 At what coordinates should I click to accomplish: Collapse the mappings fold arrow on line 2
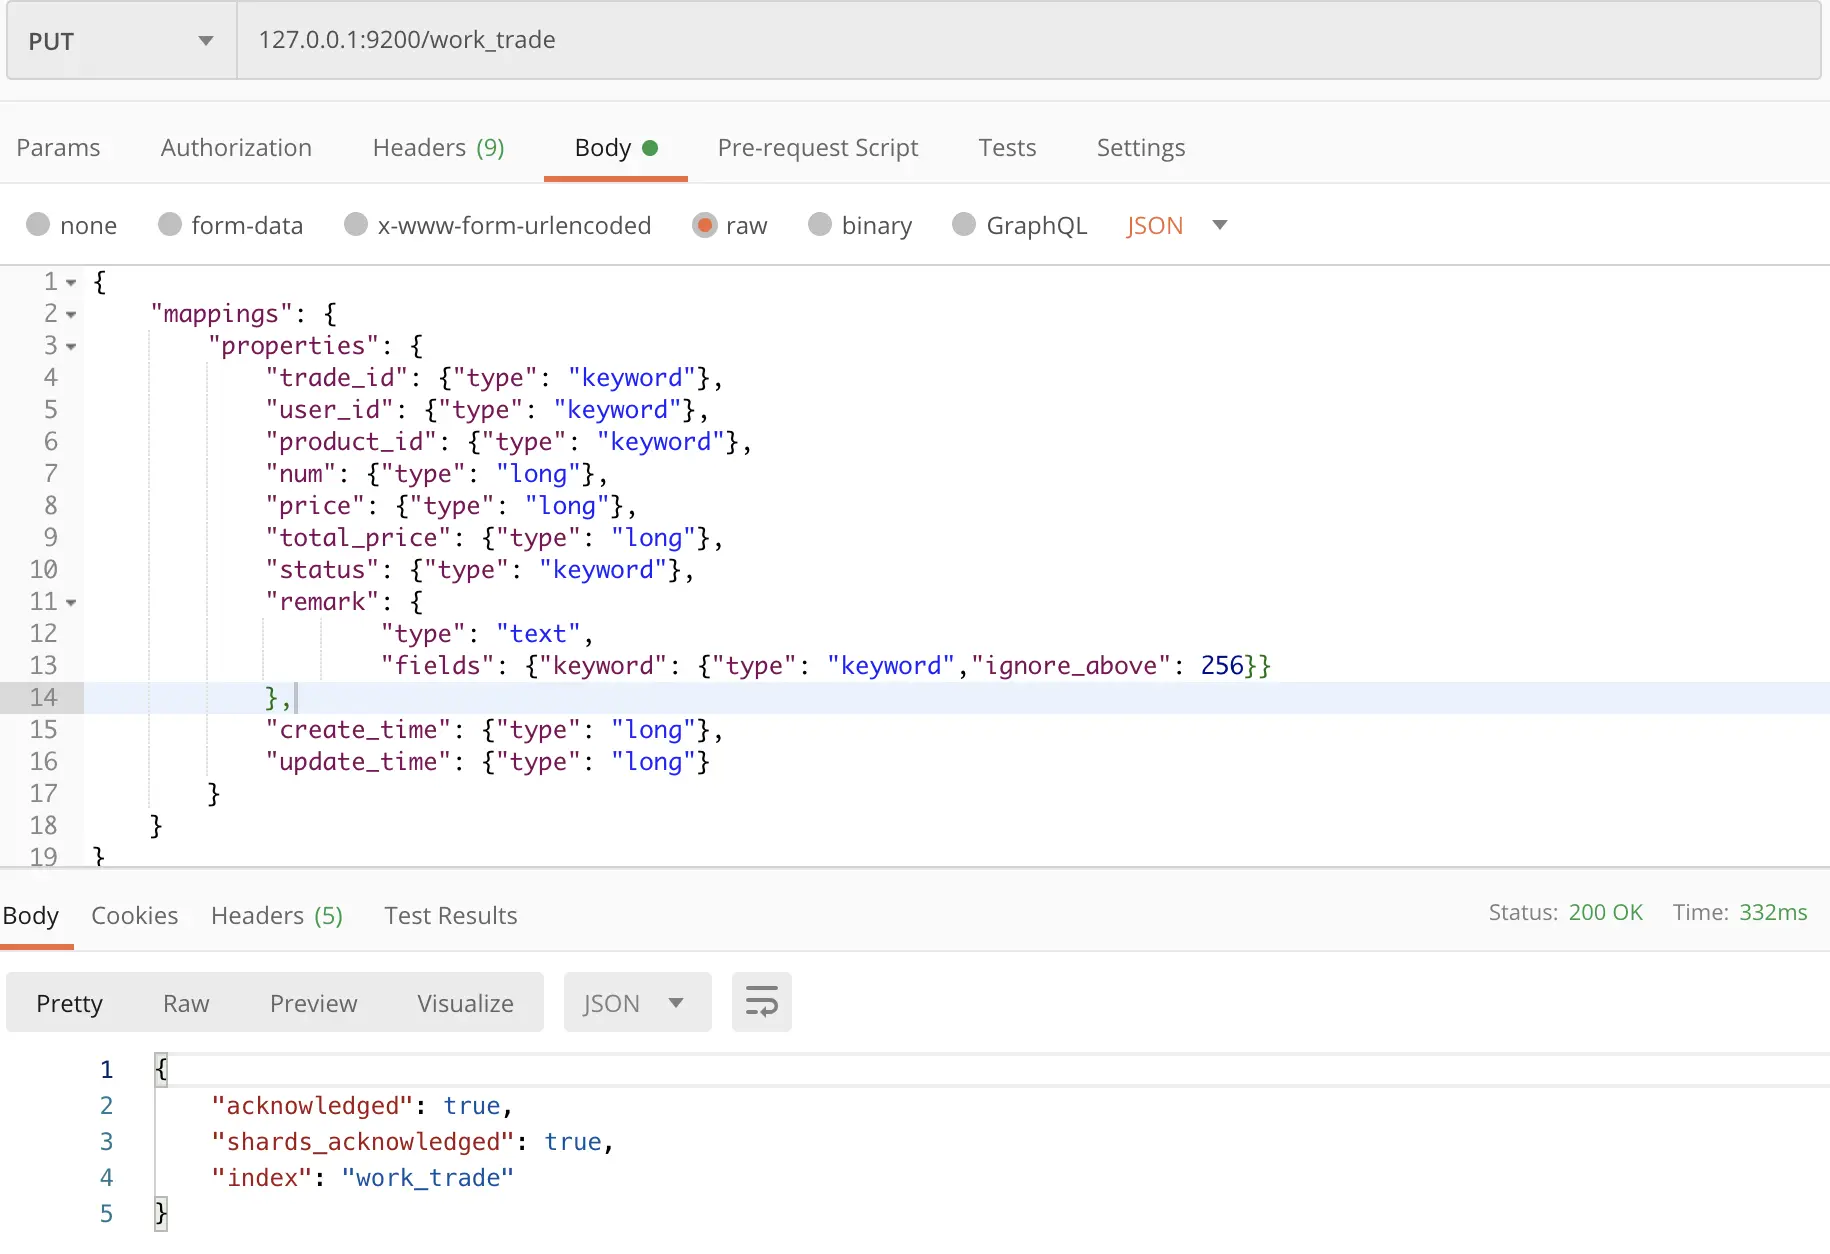coord(71,315)
